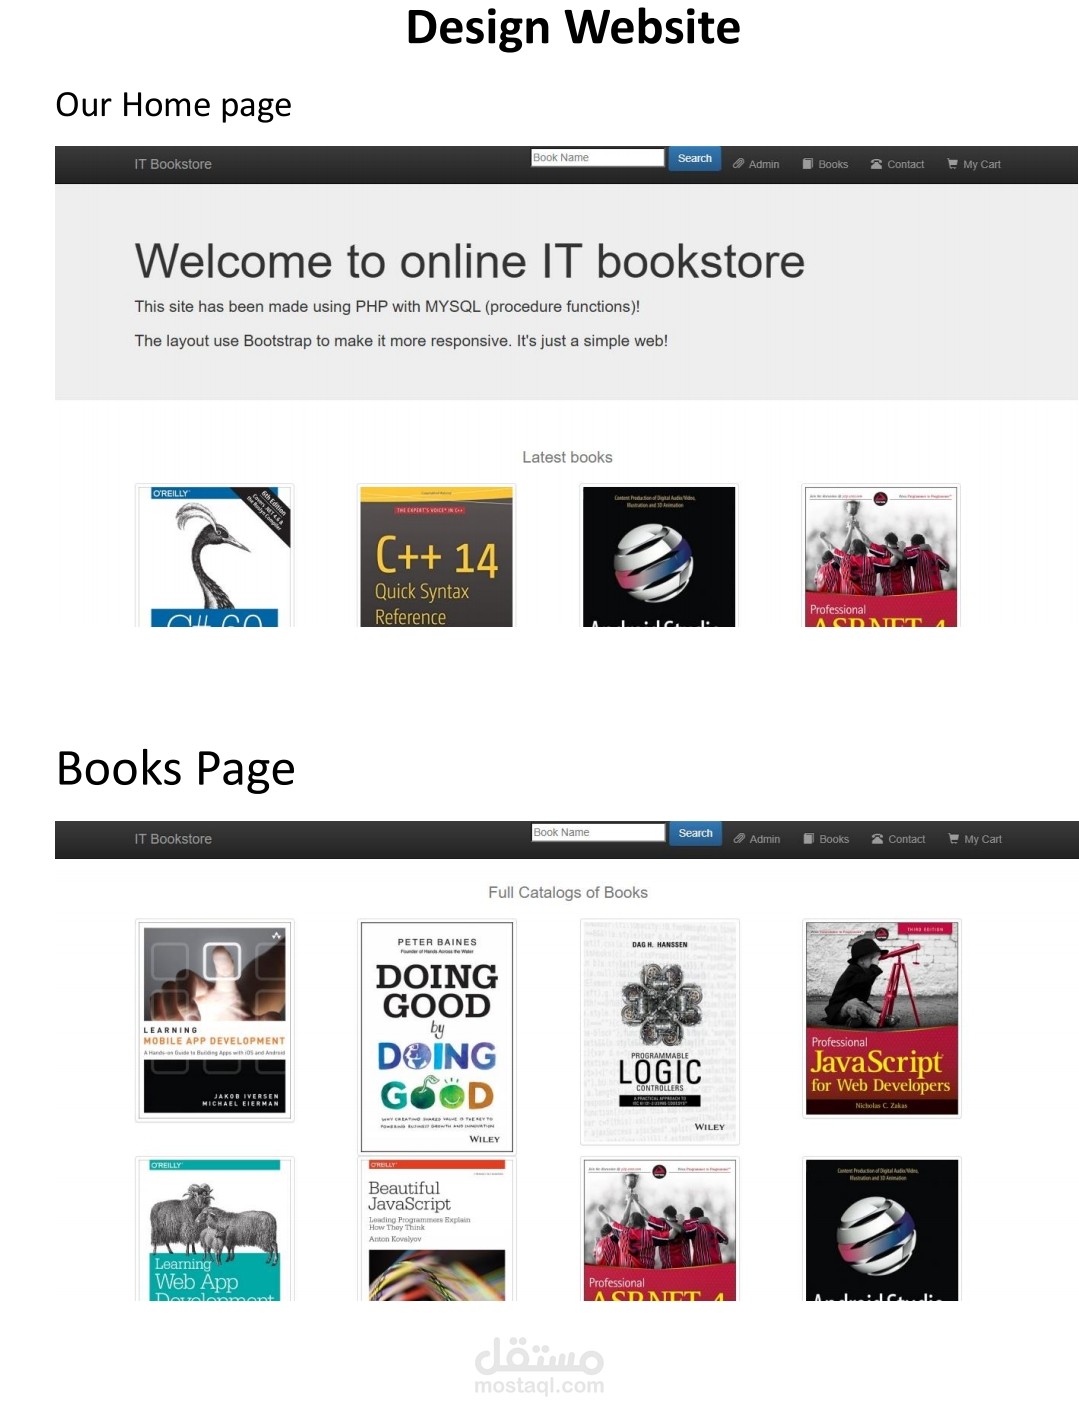
Task: Click the Admin paperclip icon in Home navbar
Action: pos(739,164)
